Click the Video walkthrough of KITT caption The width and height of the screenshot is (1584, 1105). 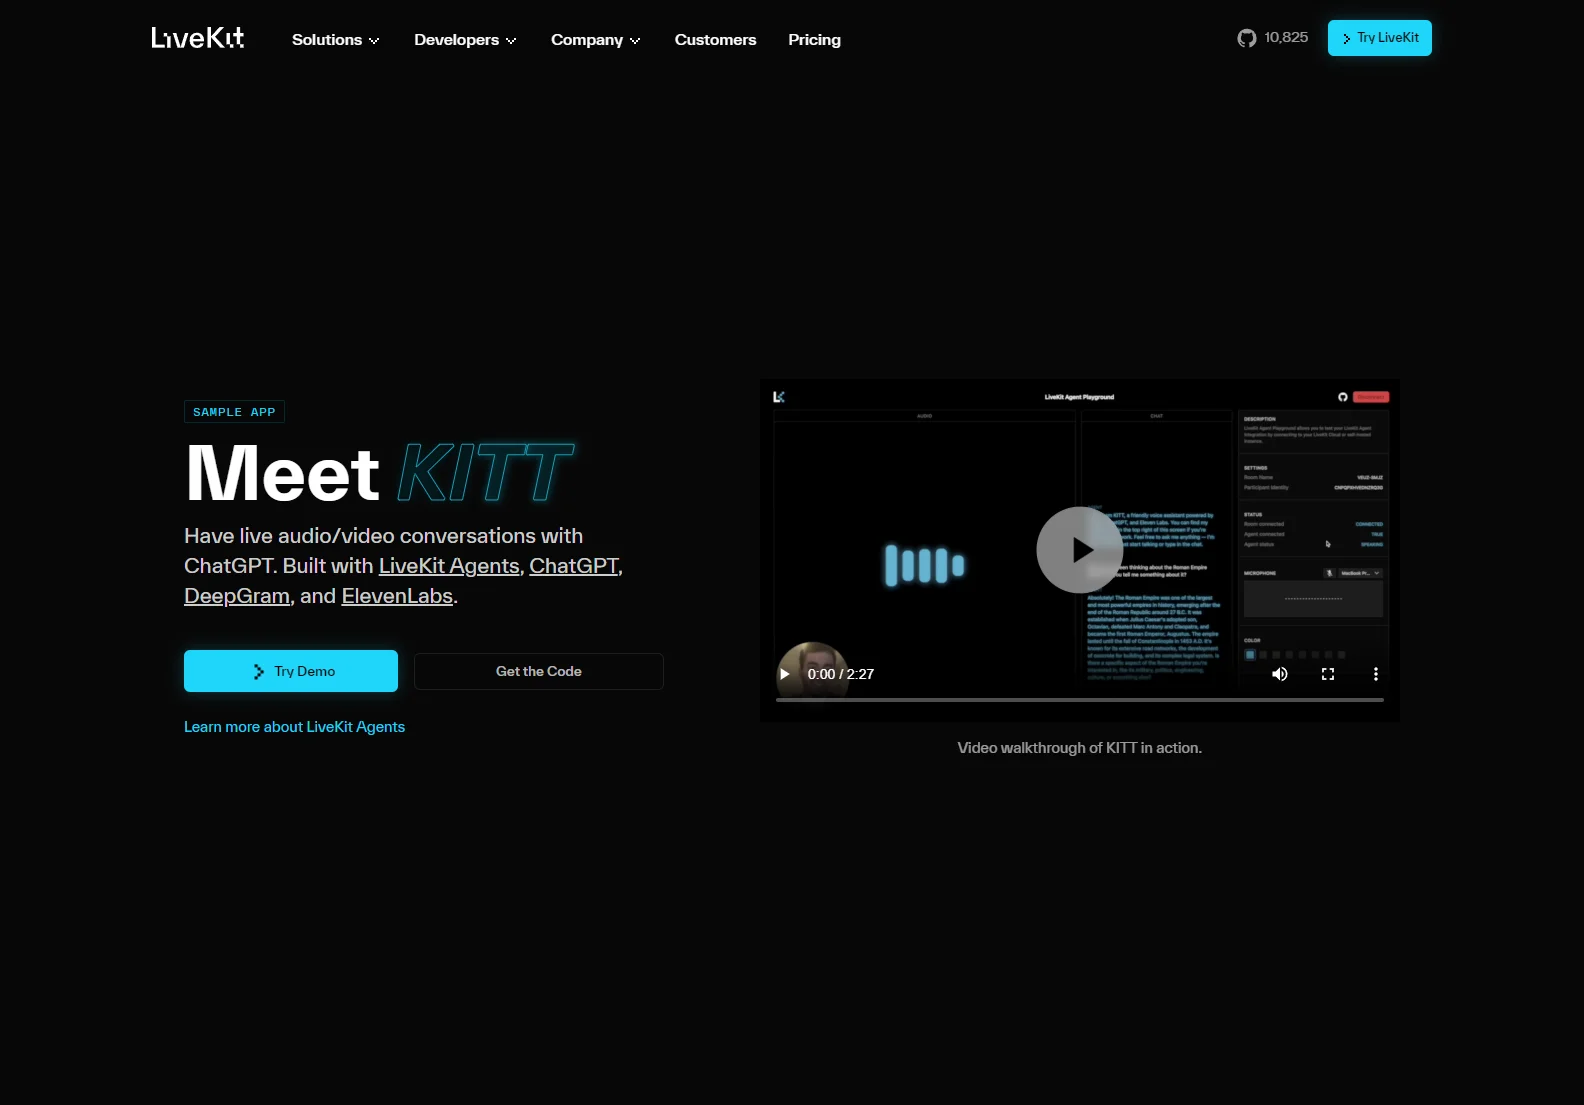(1080, 748)
